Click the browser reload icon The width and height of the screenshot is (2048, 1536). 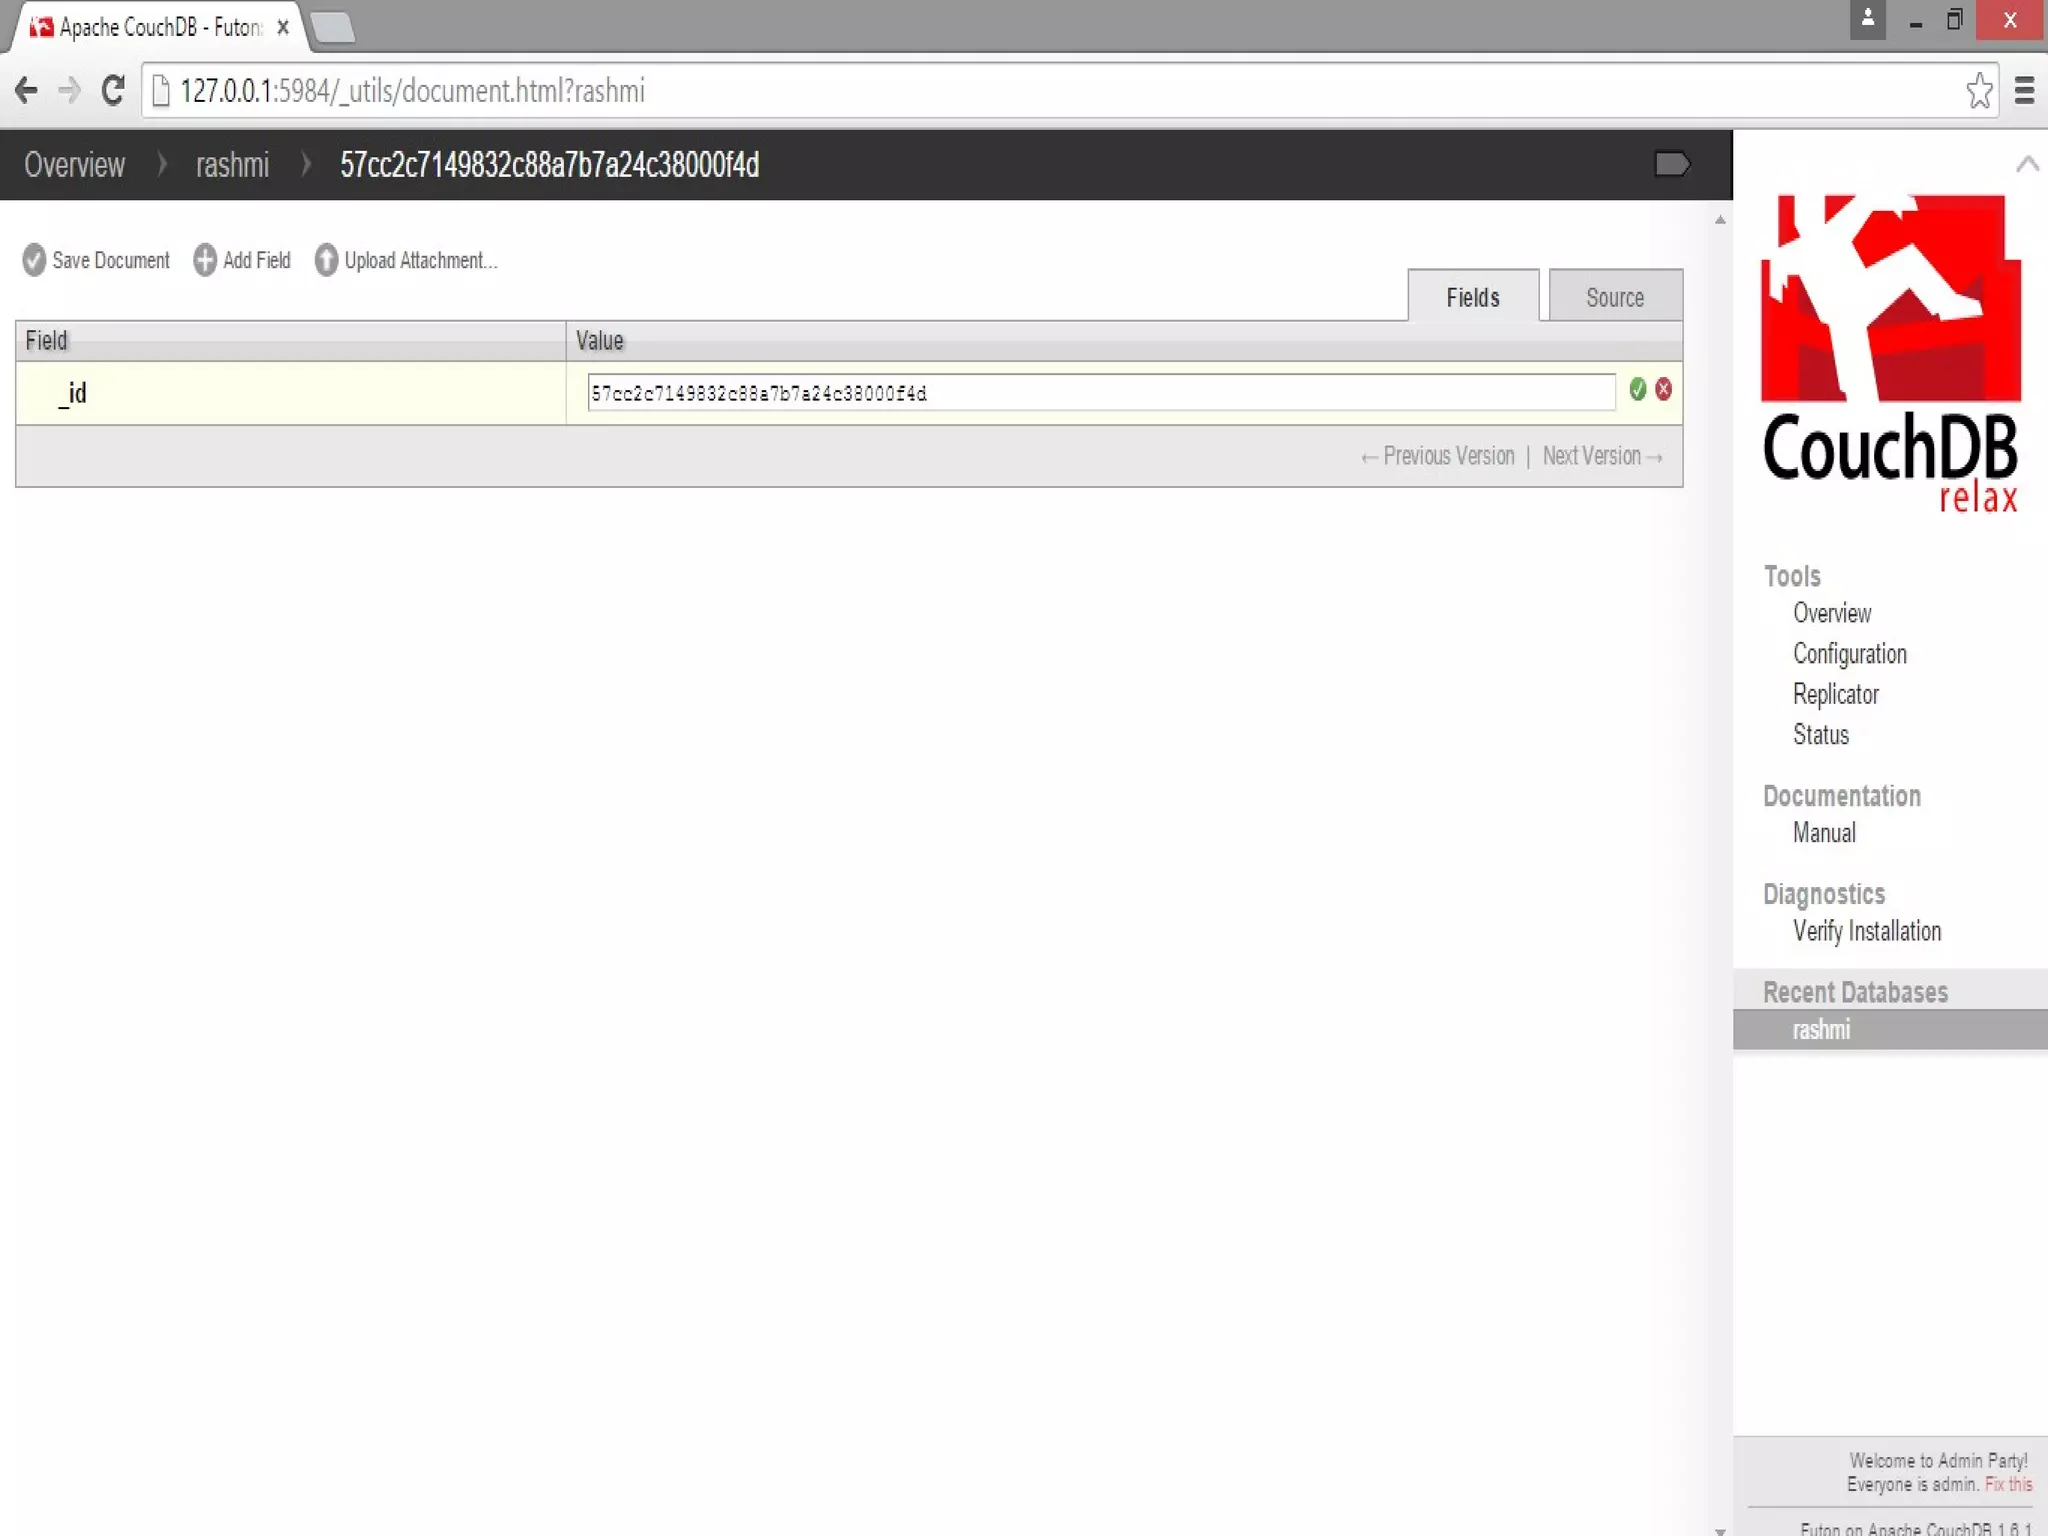113,91
